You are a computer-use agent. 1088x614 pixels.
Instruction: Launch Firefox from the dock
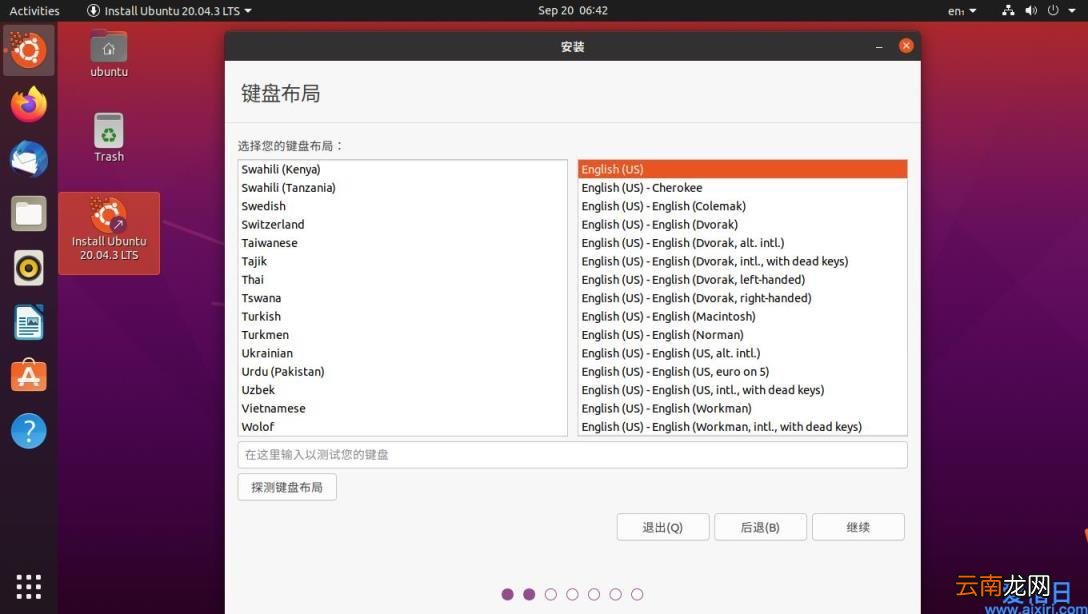[28, 104]
